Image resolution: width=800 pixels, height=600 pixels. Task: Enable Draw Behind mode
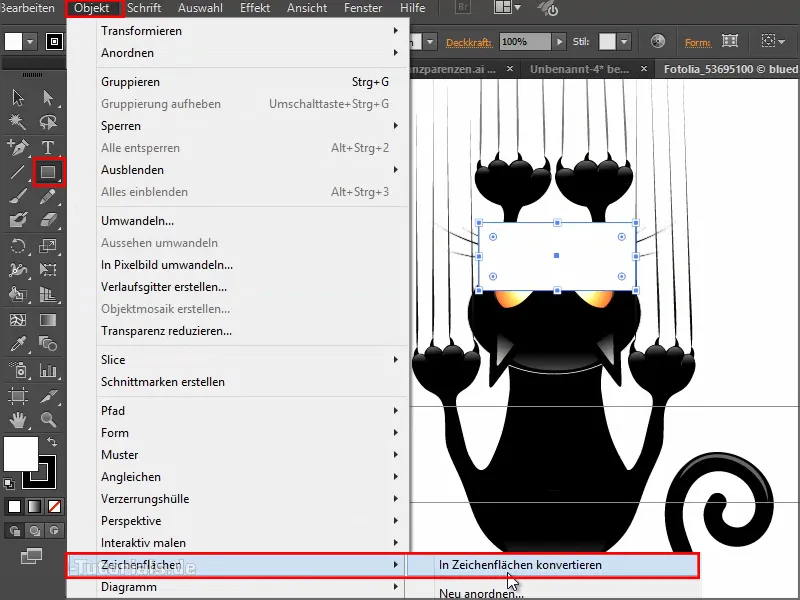point(34,531)
